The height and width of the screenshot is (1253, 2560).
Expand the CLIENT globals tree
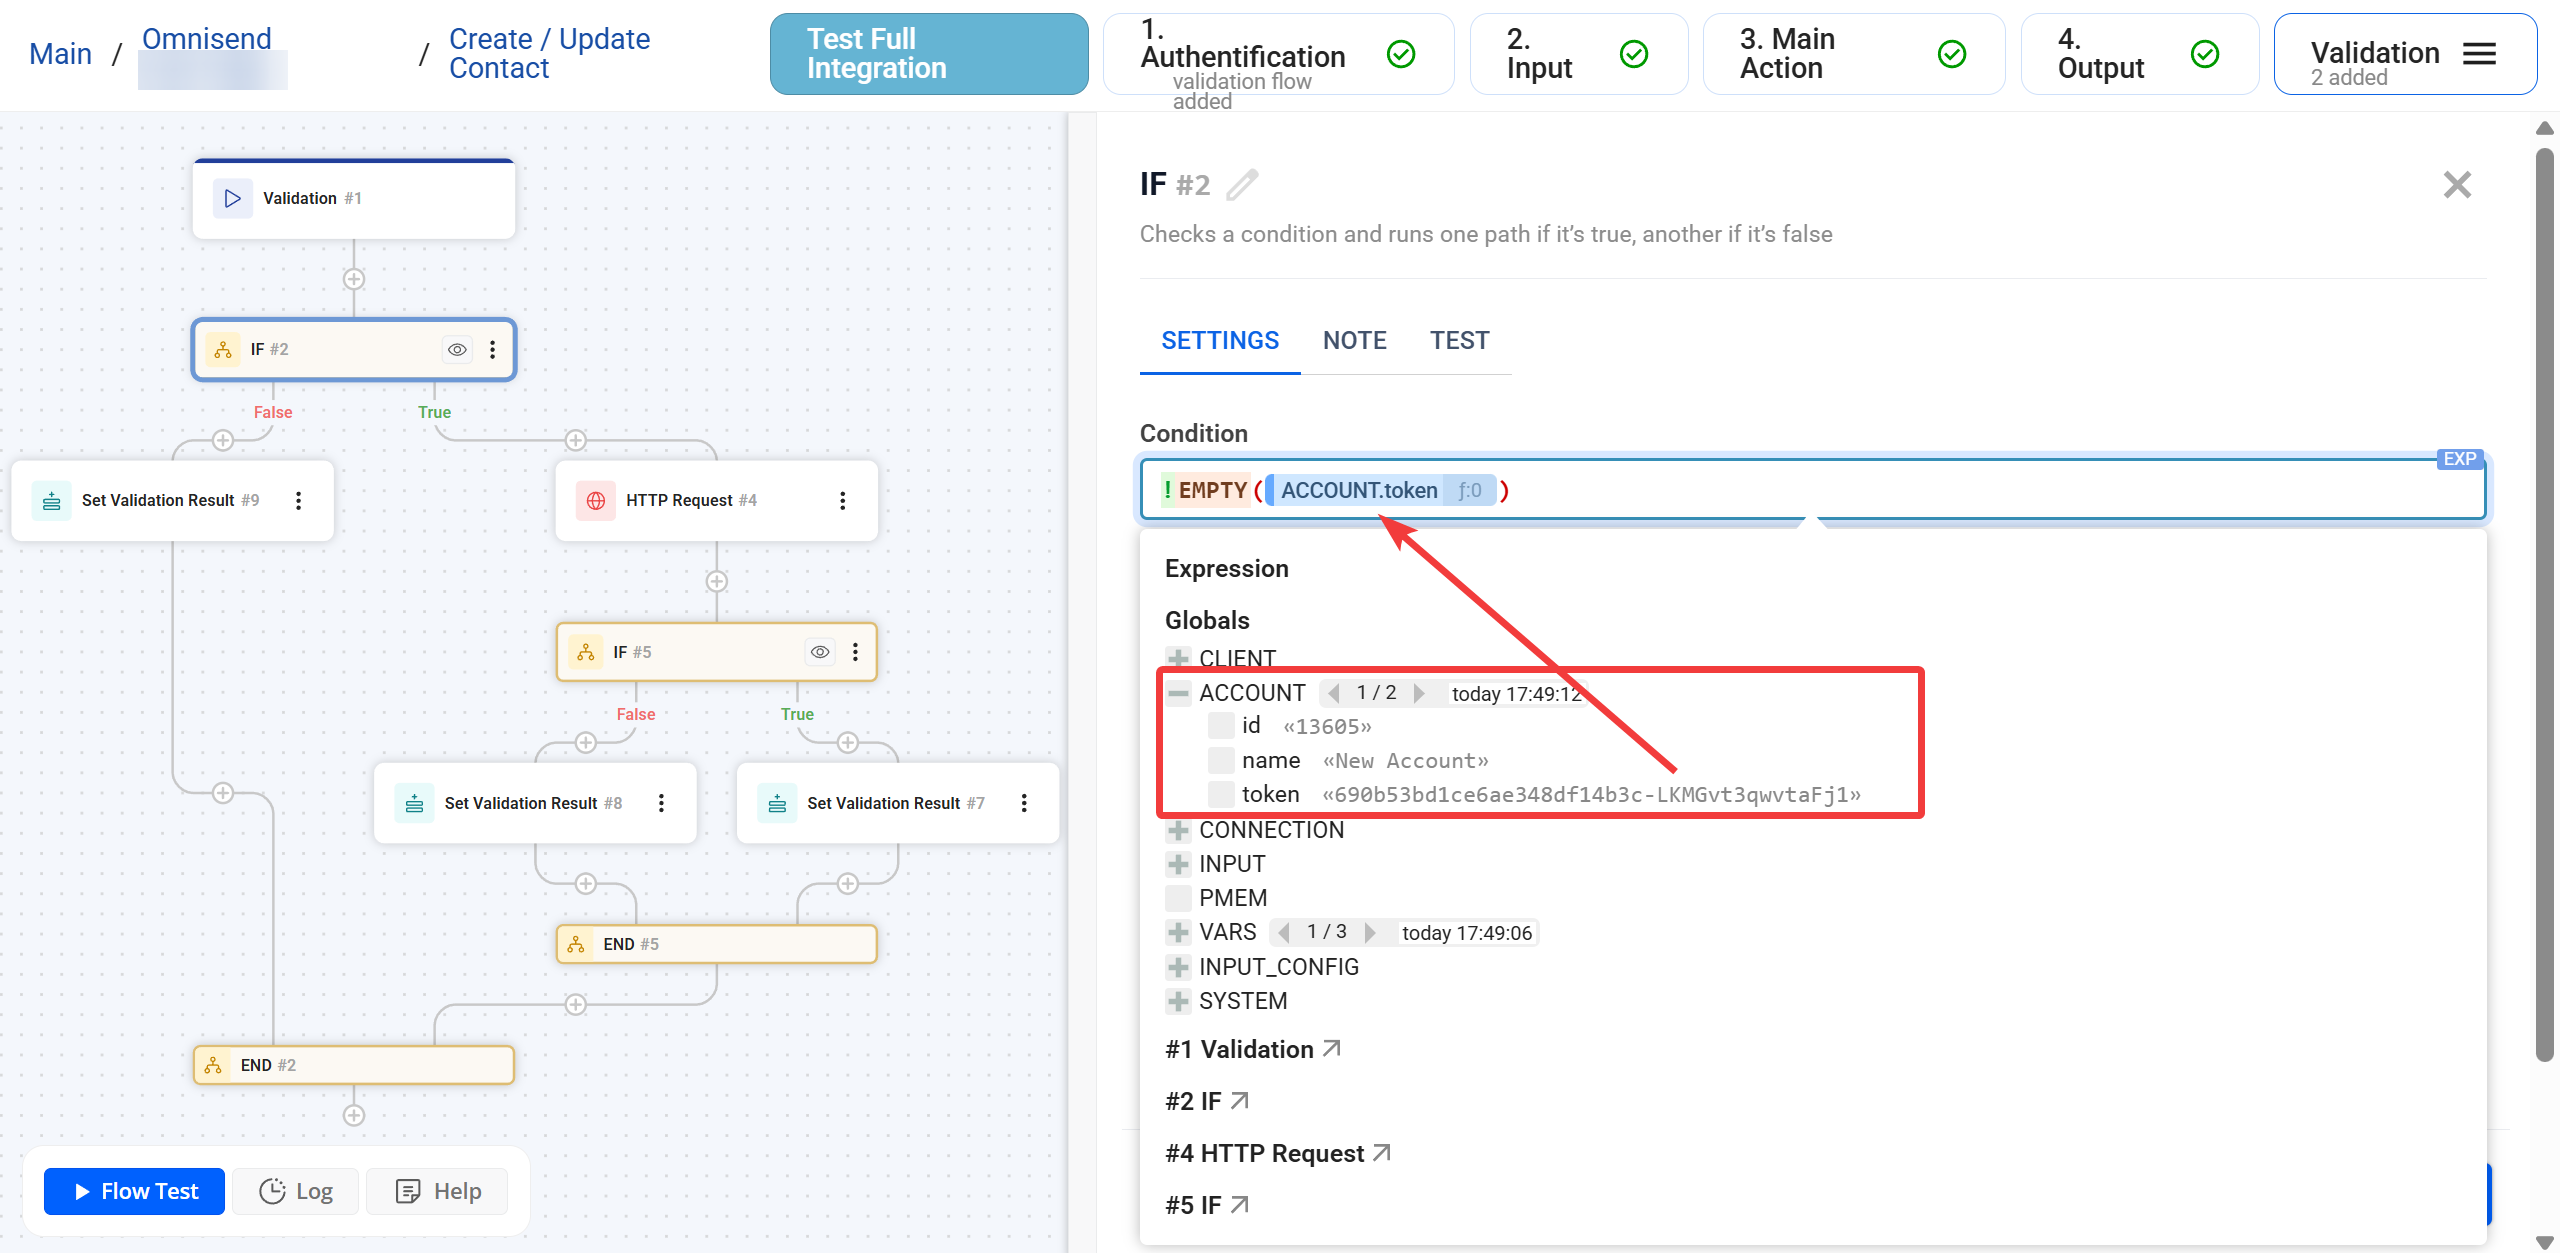pyautogui.click(x=1177, y=658)
